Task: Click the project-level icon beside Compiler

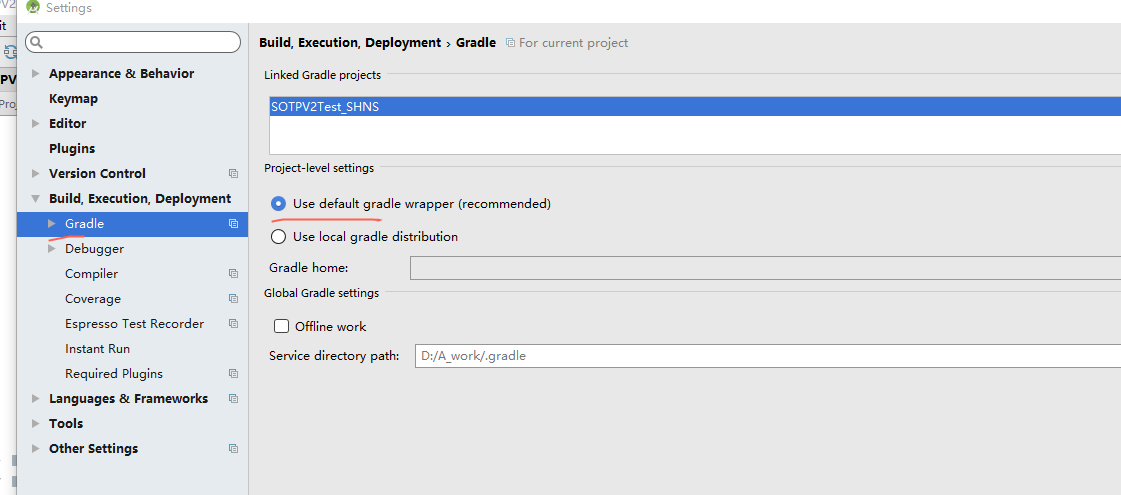Action: click(x=233, y=274)
